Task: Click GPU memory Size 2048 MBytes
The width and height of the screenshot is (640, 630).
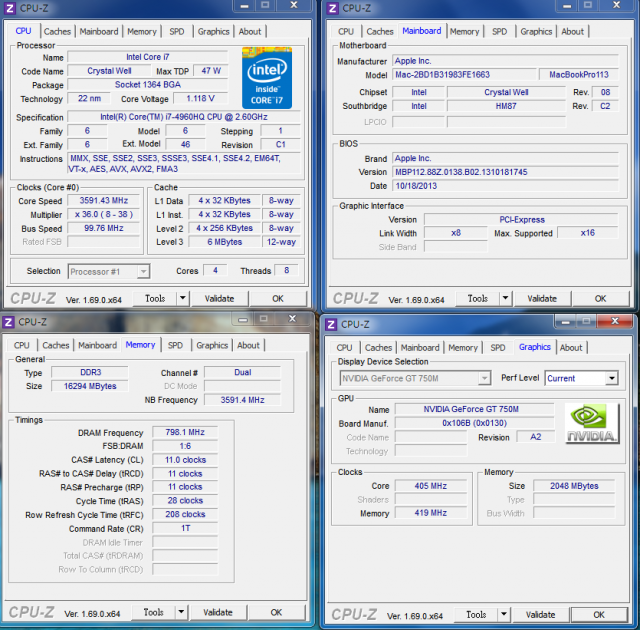Action: pos(574,486)
